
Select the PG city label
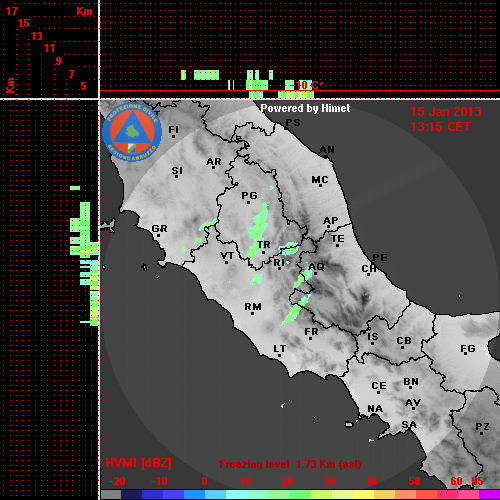pos(249,195)
